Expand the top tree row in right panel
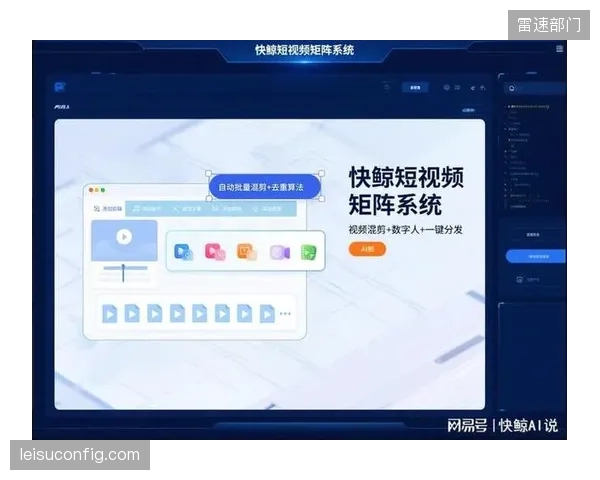Image resolution: width=600 pixels, height=480 pixels. click(528, 106)
